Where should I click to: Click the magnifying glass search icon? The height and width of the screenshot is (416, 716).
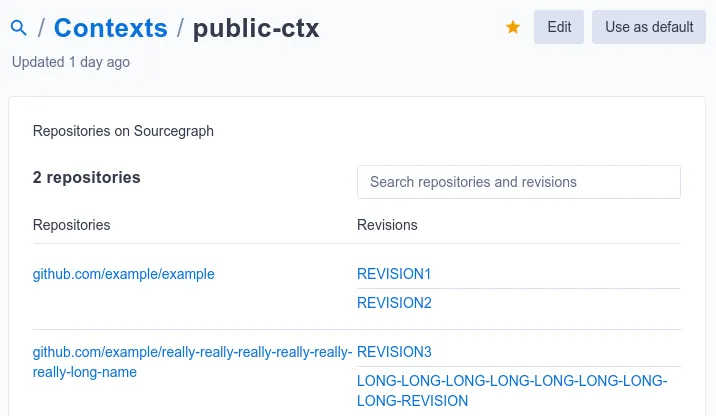coord(19,28)
